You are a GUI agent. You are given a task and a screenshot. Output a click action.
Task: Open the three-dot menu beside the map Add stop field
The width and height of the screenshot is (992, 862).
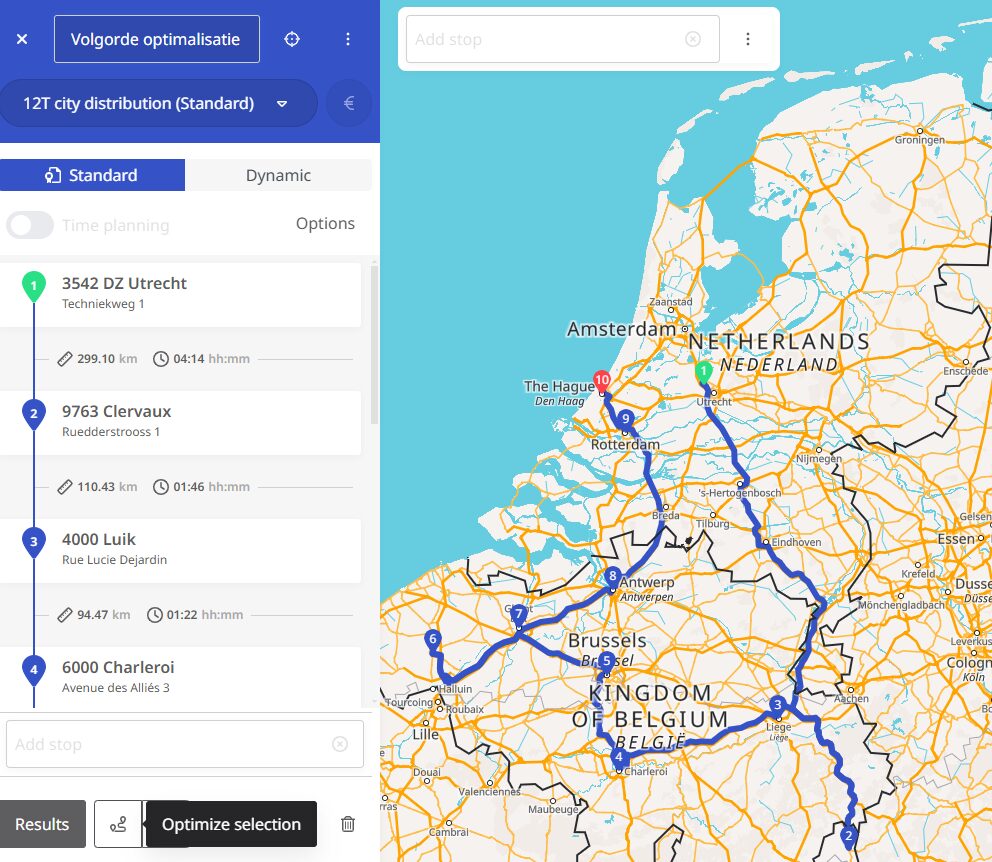[x=748, y=37]
